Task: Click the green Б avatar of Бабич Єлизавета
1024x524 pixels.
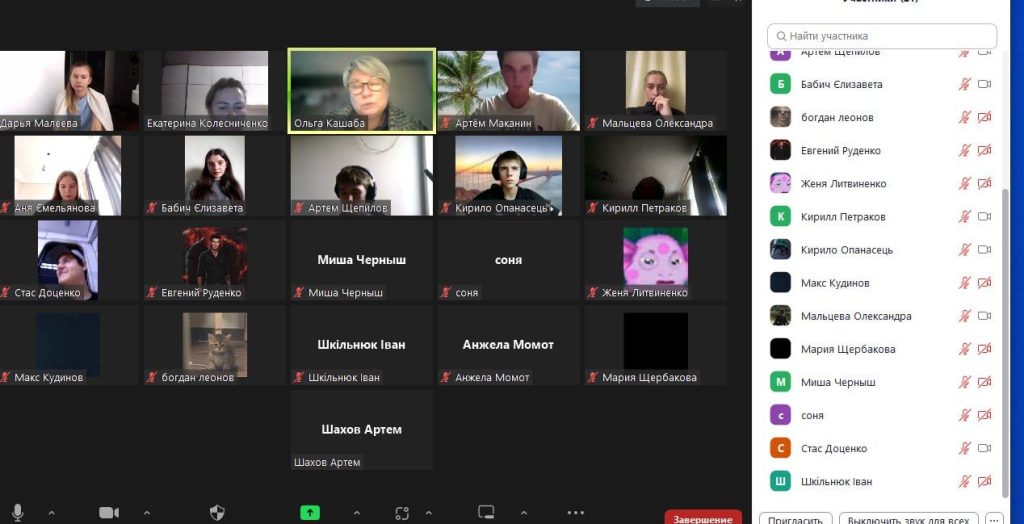Action: 780,84
